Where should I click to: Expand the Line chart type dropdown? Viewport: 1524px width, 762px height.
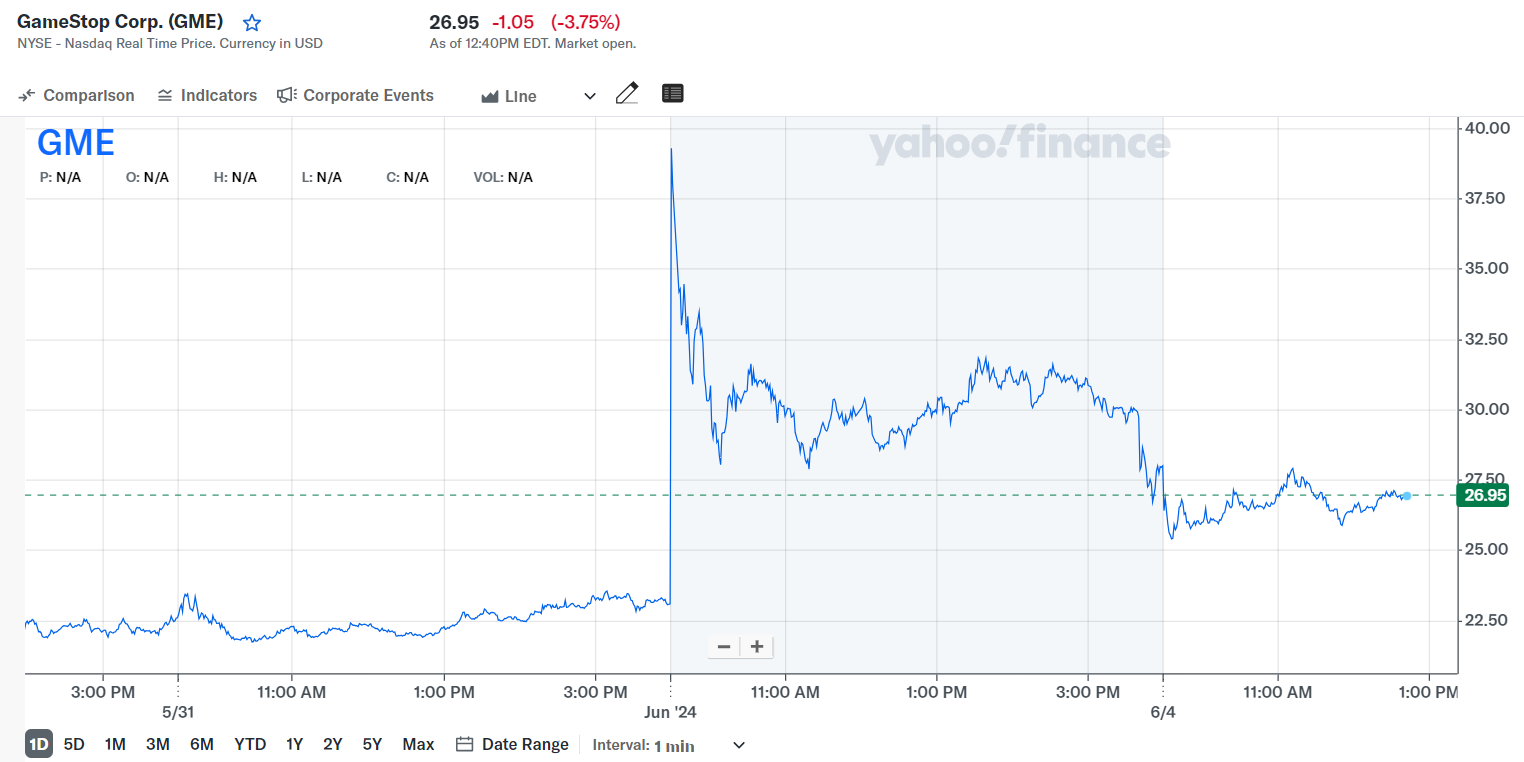click(x=589, y=96)
